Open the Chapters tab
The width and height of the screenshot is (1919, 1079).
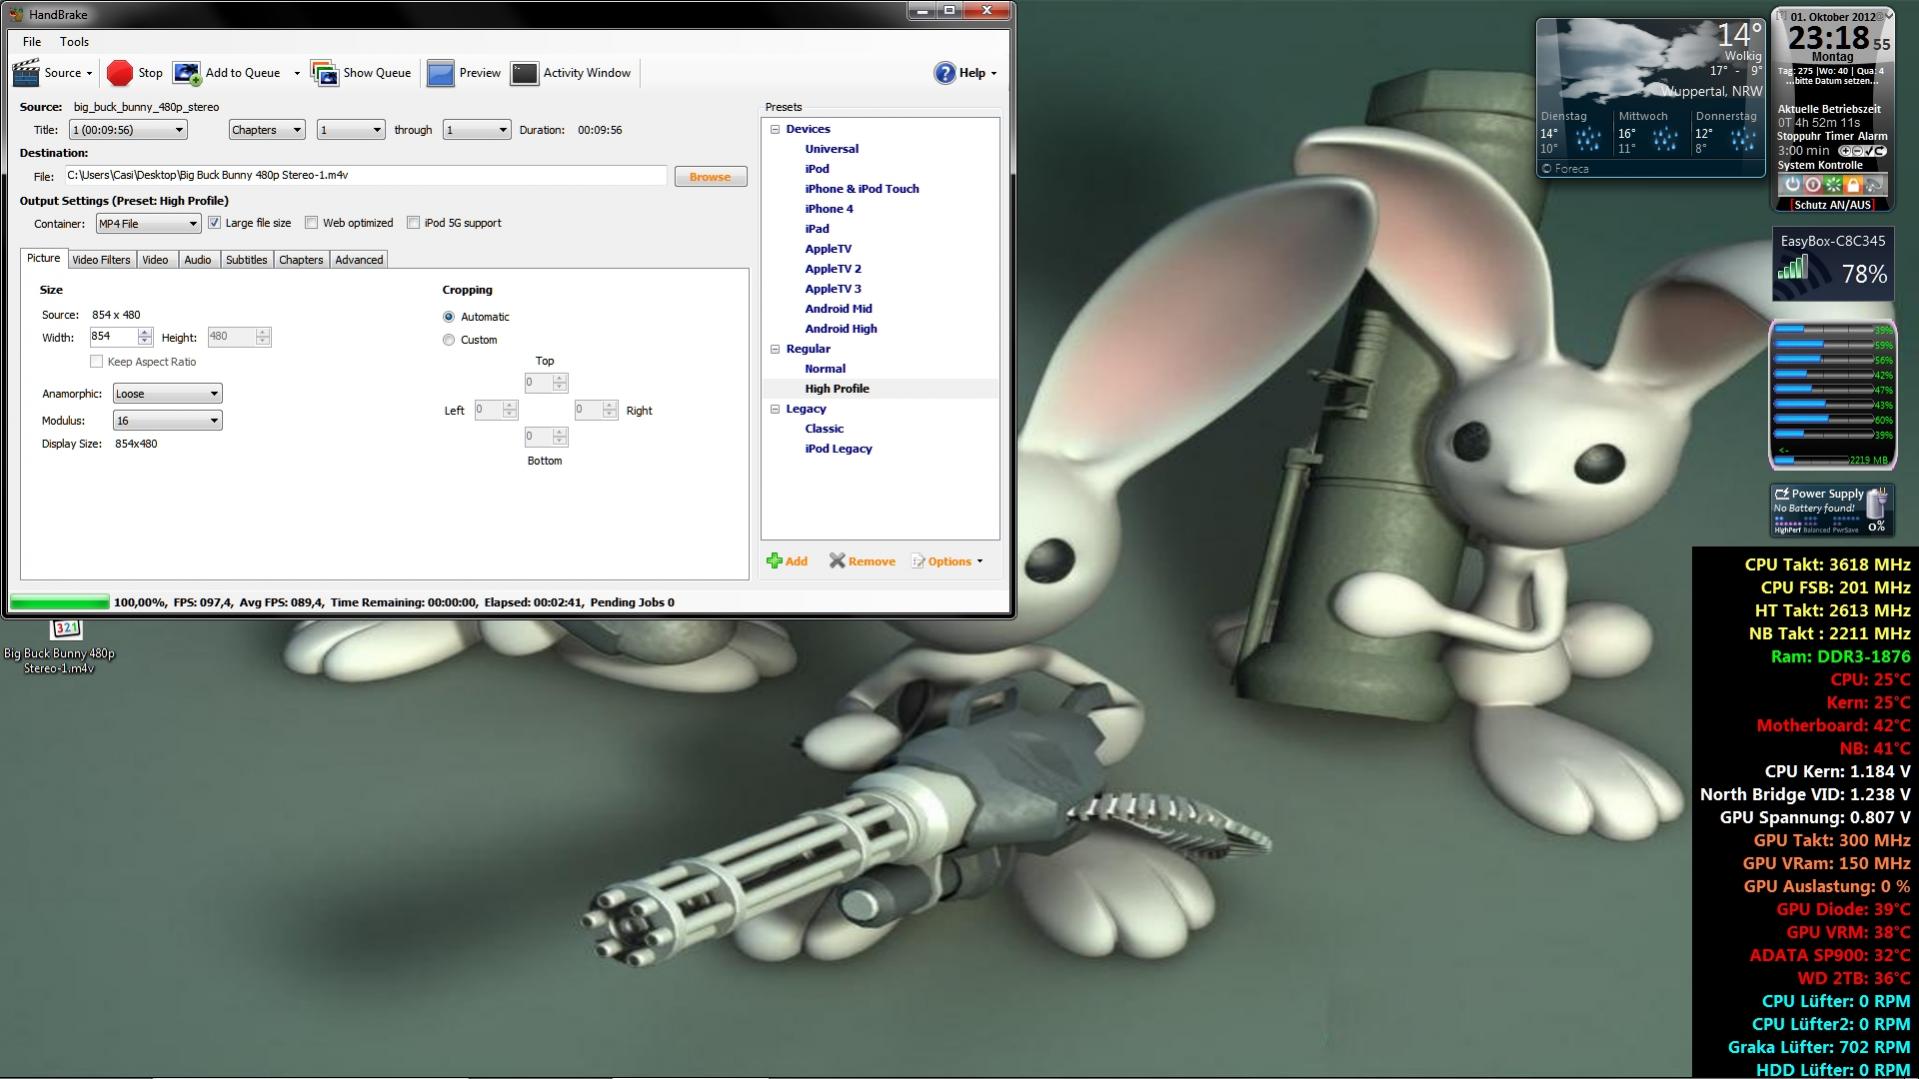[301, 260]
